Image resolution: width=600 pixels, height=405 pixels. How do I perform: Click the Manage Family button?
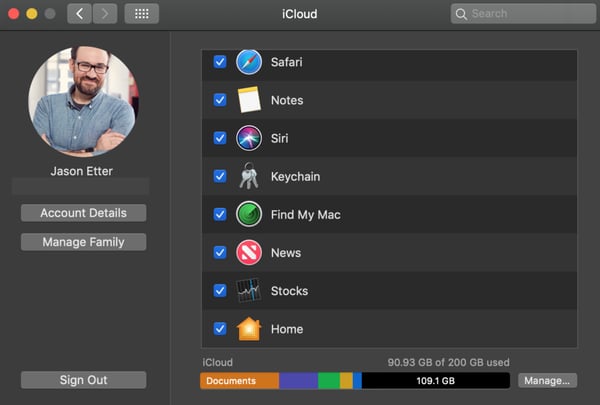[83, 242]
